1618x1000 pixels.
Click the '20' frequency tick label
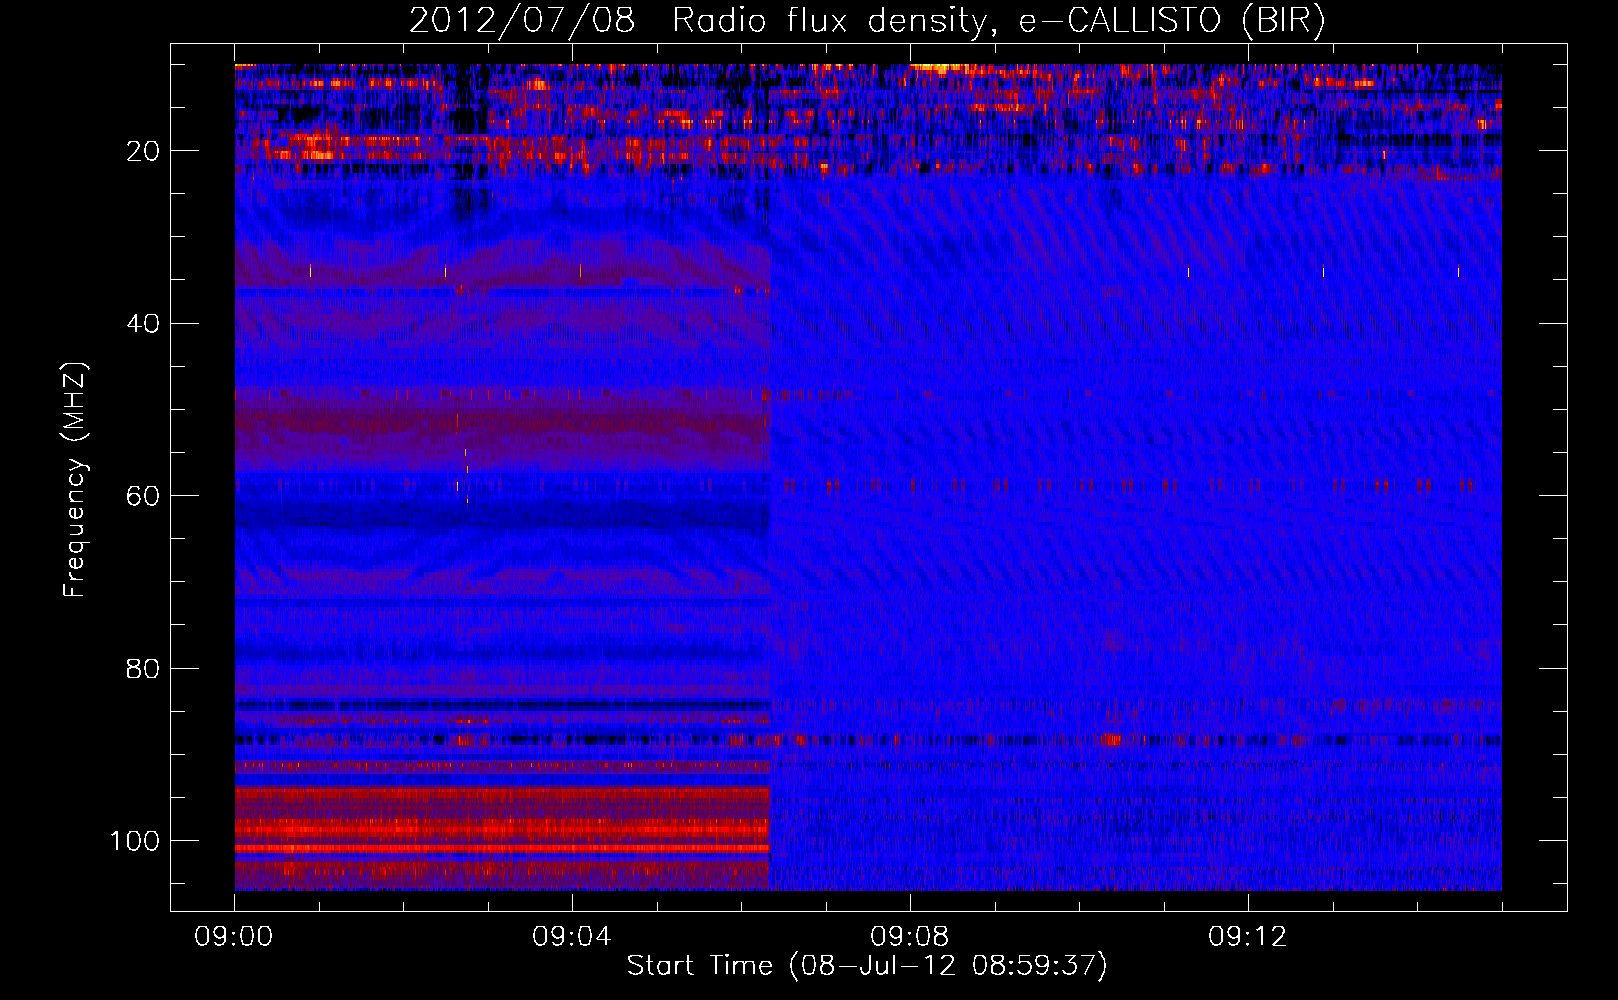click(x=144, y=151)
